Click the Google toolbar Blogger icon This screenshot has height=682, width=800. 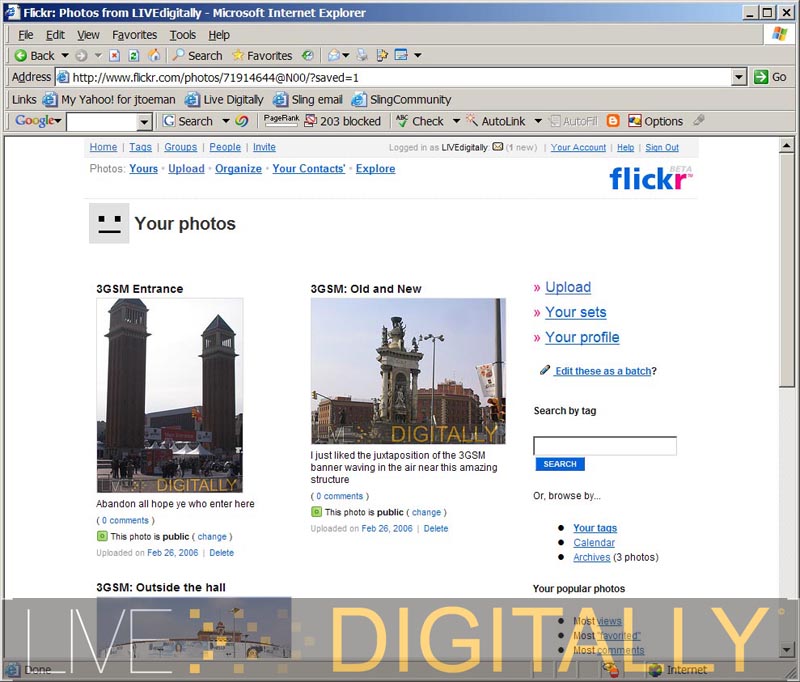pos(613,121)
